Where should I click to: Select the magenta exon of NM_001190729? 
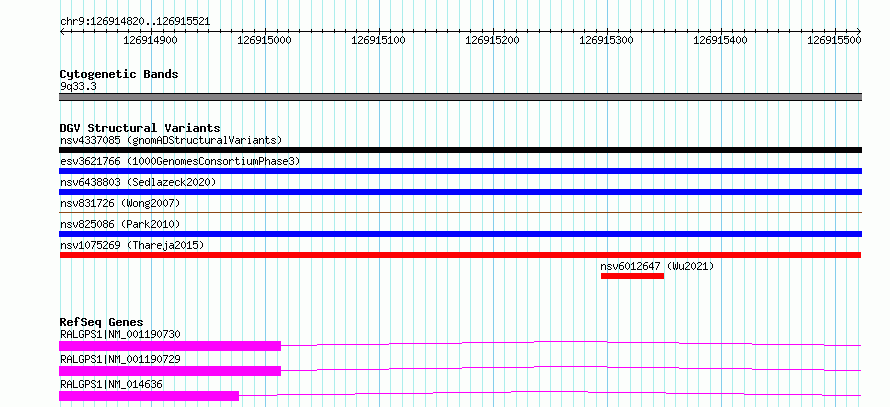(x=170, y=371)
